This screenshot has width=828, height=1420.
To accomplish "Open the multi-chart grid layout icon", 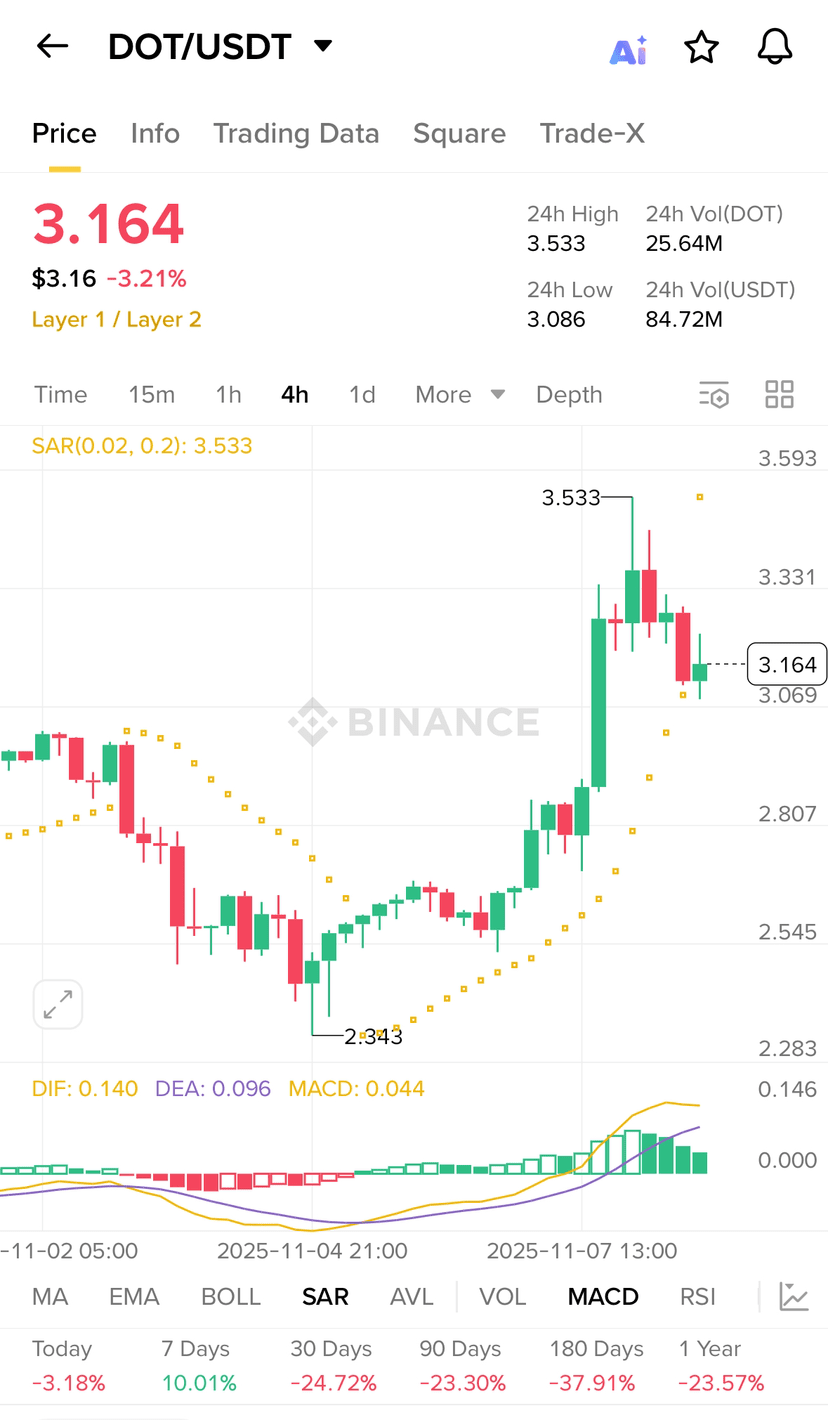I will click(x=779, y=394).
